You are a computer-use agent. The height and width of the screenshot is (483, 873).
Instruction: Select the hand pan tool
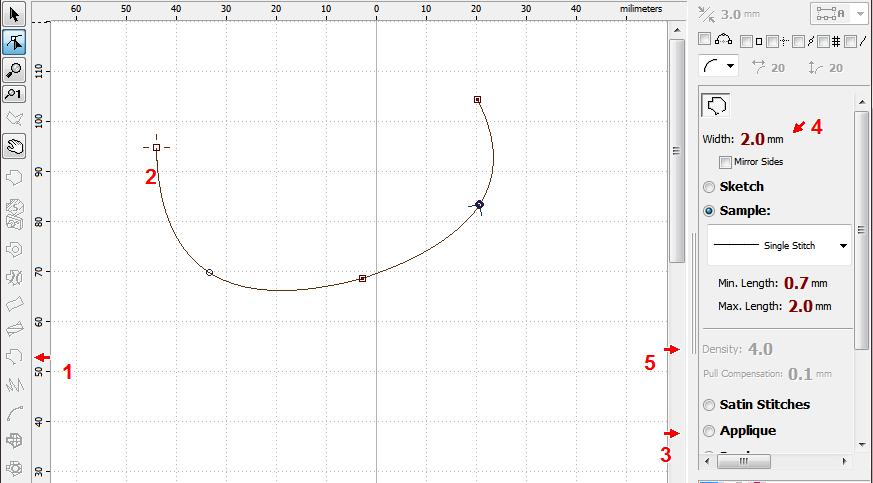pos(14,147)
